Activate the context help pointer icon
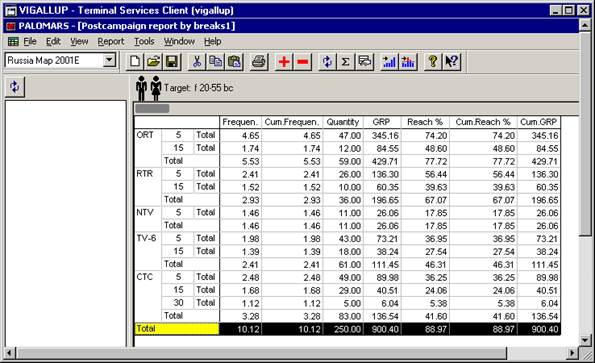 point(452,61)
